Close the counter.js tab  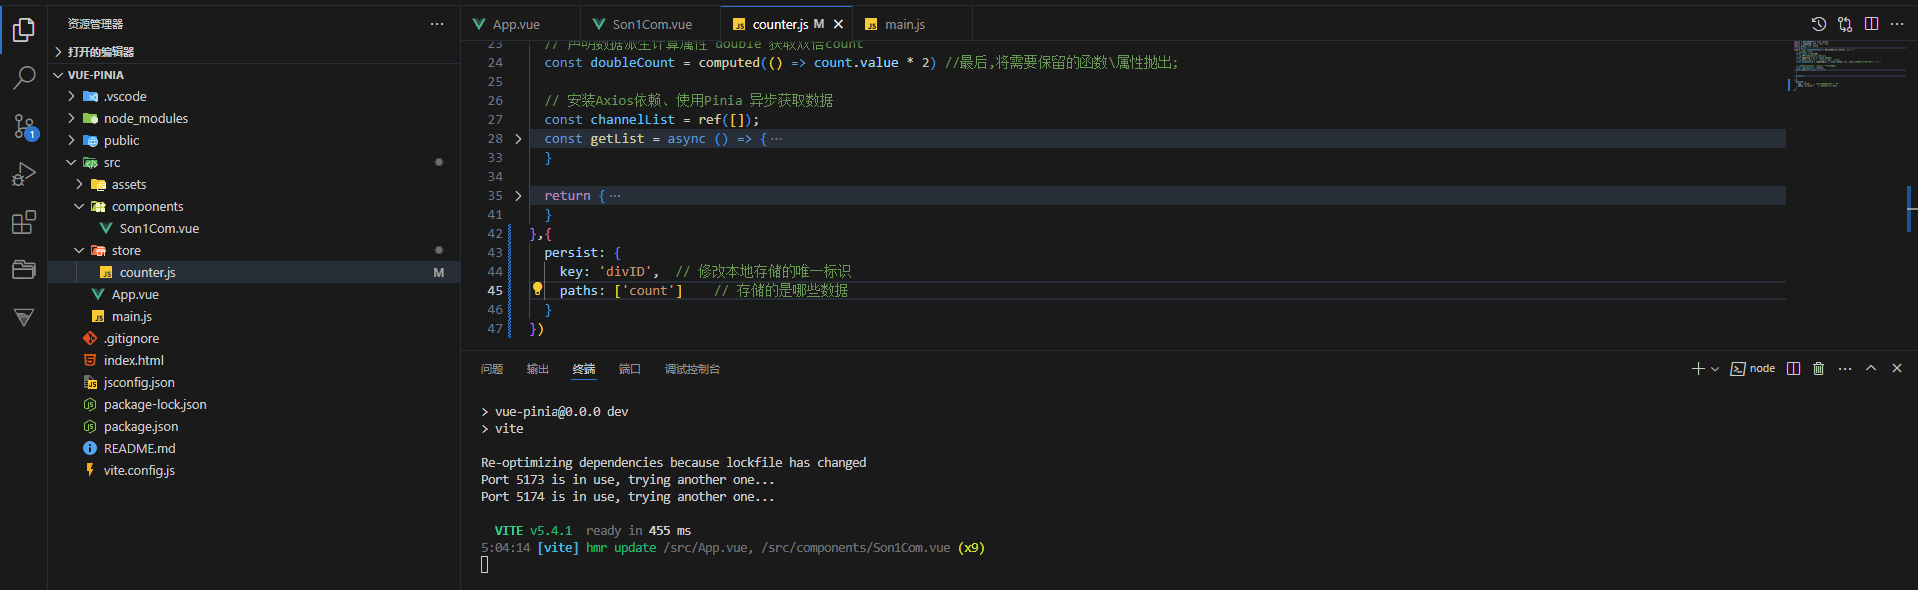[838, 24]
